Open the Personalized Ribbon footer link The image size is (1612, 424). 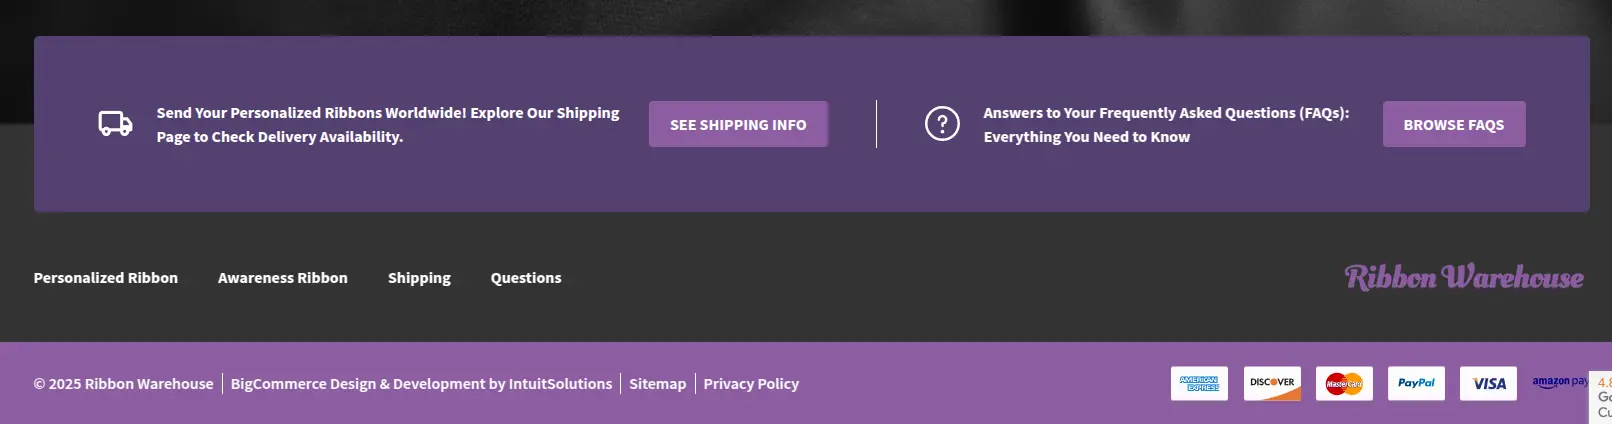(x=106, y=278)
